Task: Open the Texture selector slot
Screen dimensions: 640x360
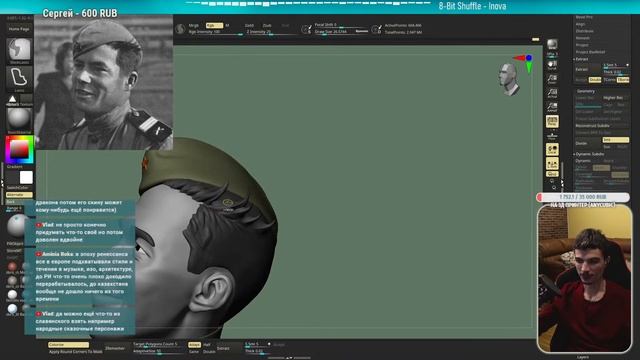Action: [x=26, y=100]
